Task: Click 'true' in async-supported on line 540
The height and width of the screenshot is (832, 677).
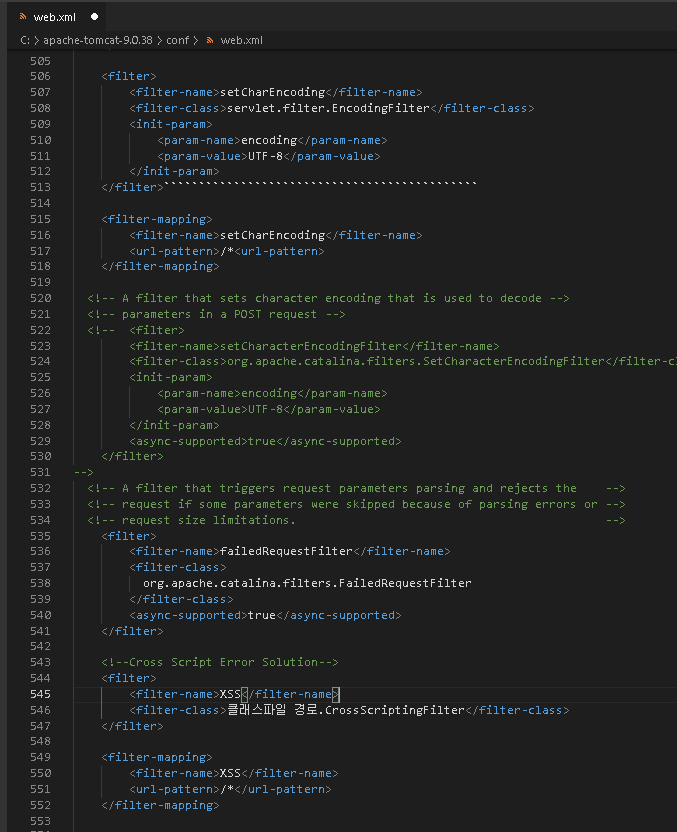Action: [x=262, y=615]
